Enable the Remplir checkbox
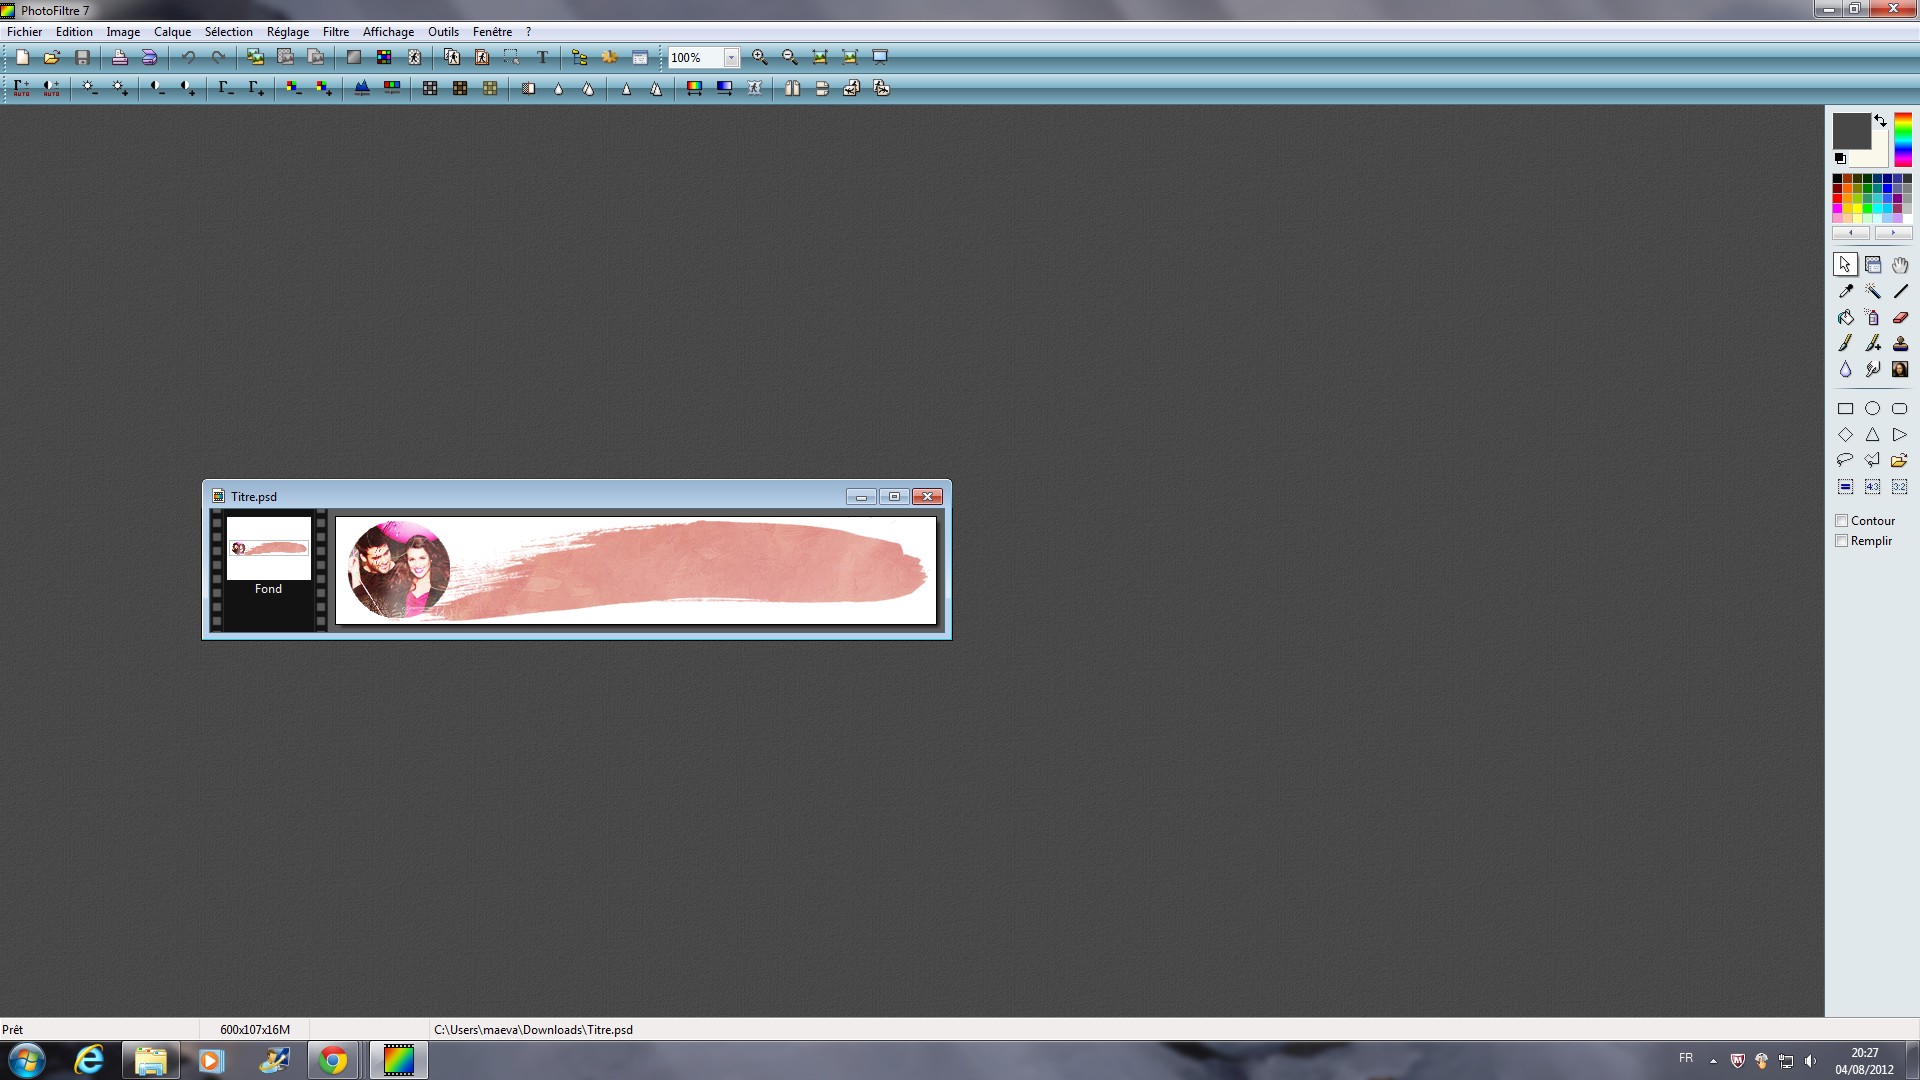This screenshot has height=1080, width=1920. tap(1841, 540)
